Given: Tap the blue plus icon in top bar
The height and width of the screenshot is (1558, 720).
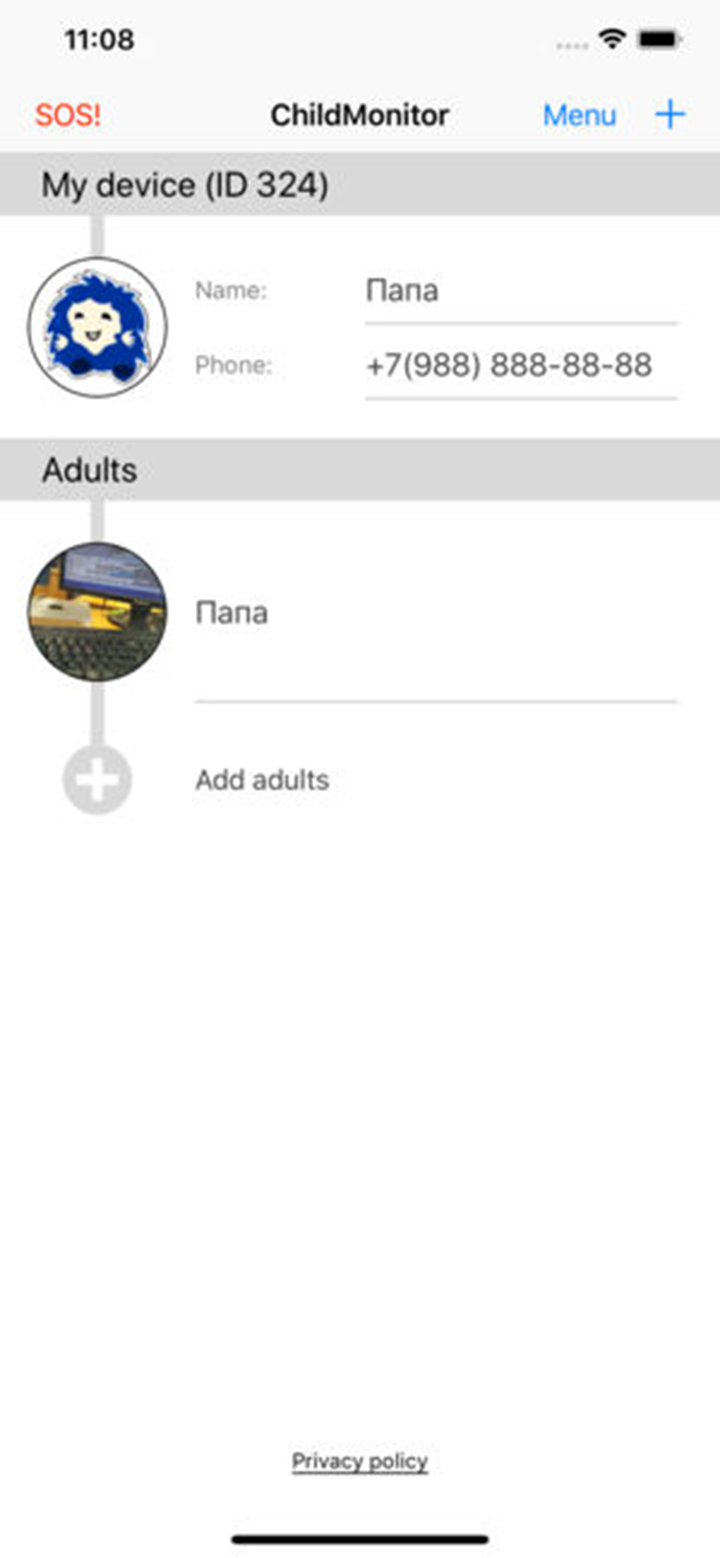Looking at the screenshot, I should [670, 115].
